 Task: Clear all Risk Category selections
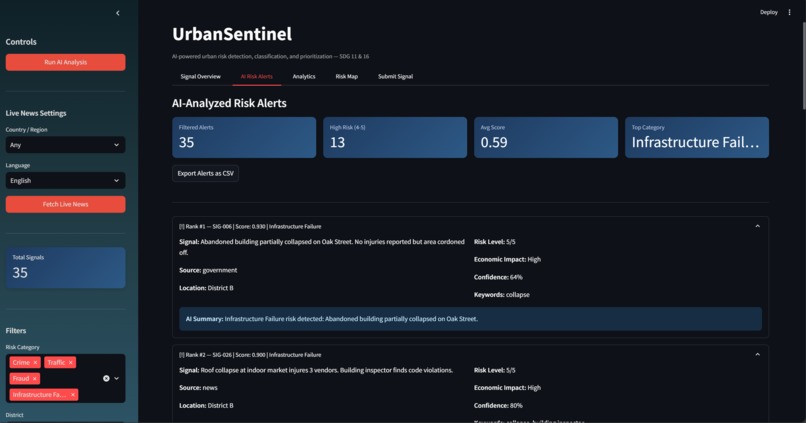point(106,378)
